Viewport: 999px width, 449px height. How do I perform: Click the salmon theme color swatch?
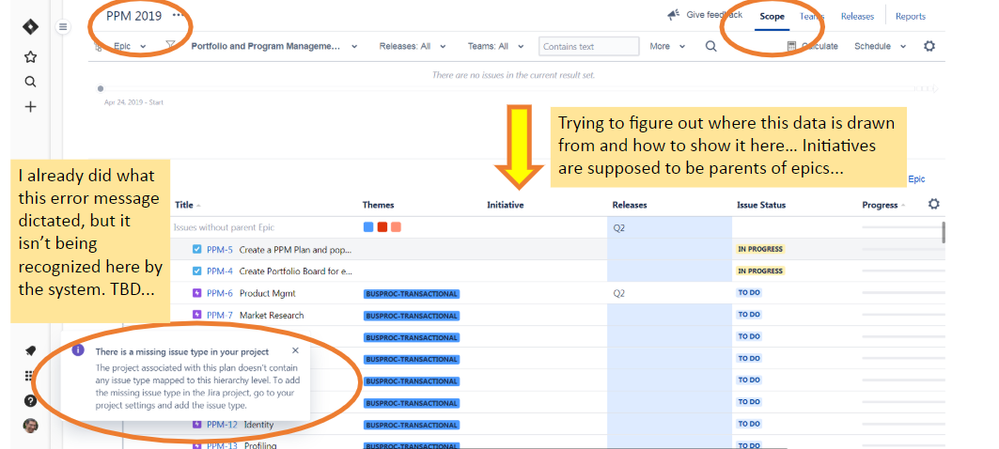tap(396, 227)
